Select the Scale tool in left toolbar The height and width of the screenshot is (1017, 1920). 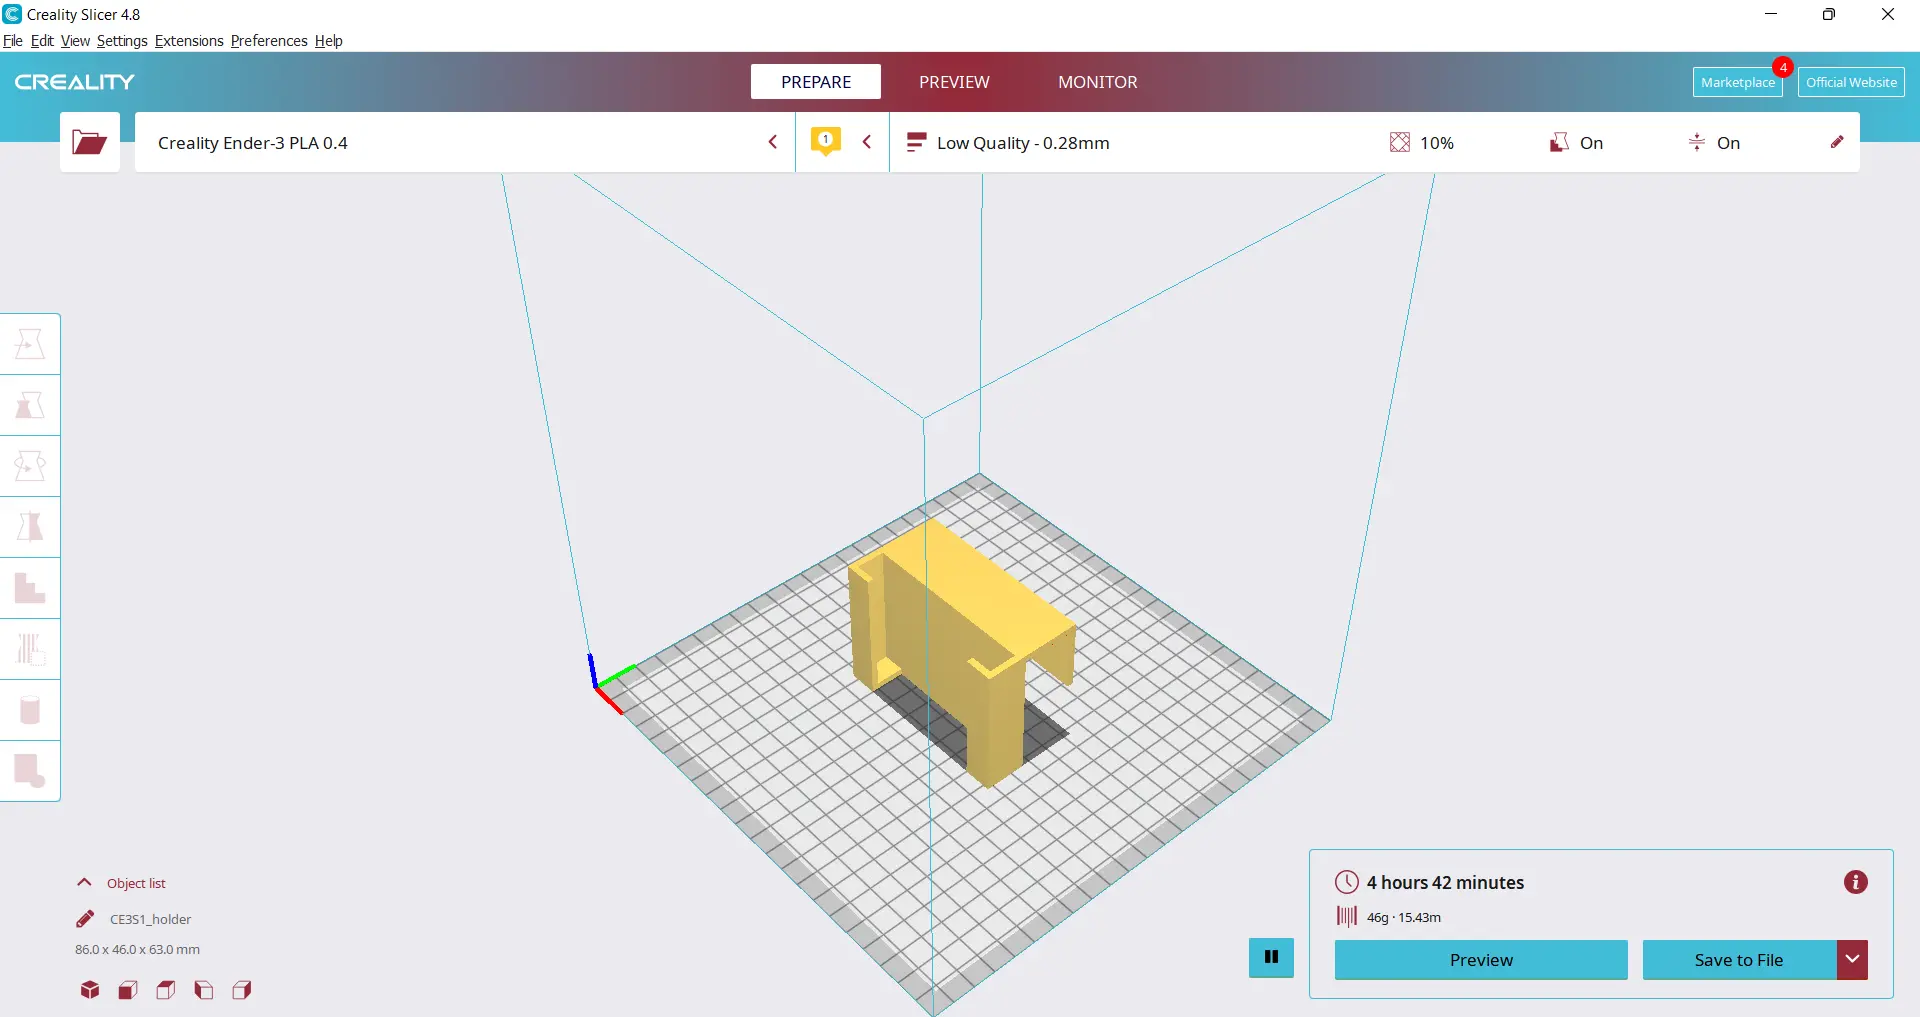click(x=30, y=405)
